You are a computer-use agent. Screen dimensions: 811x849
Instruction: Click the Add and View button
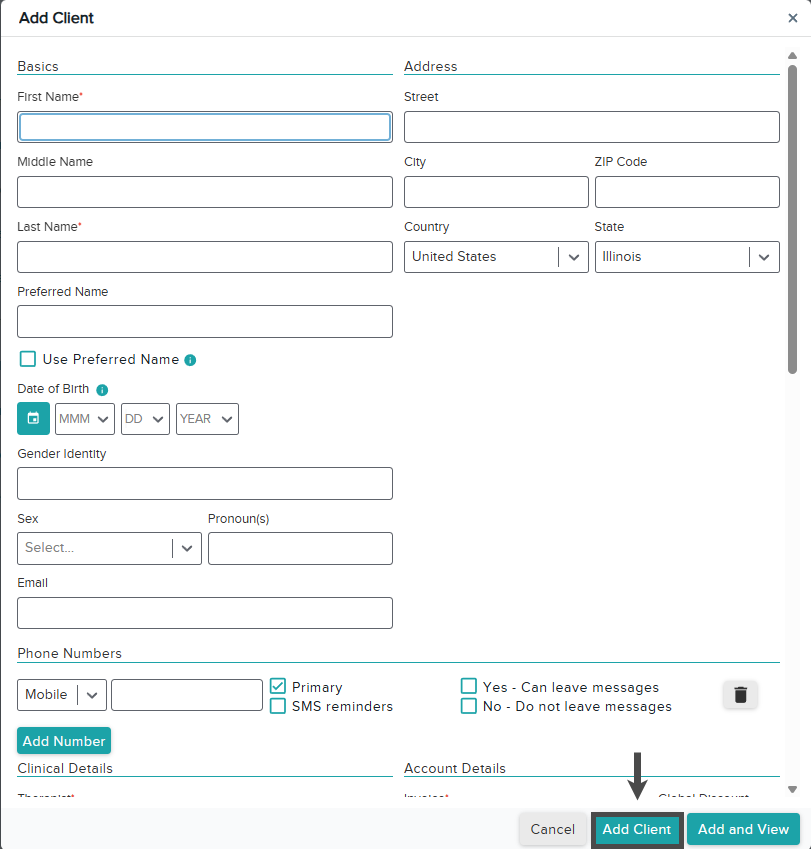coord(743,829)
